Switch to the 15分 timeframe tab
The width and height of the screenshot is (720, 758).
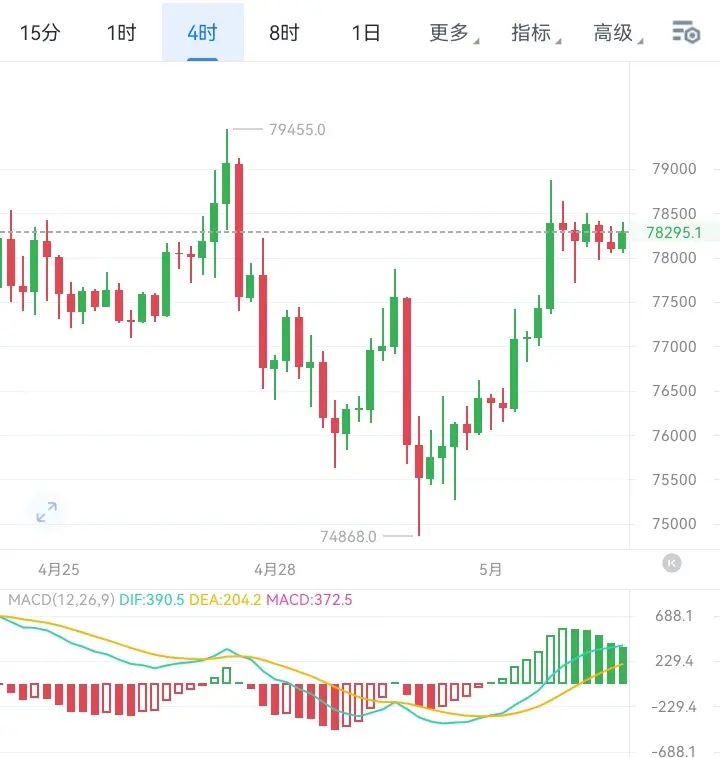(x=40, y=33)
